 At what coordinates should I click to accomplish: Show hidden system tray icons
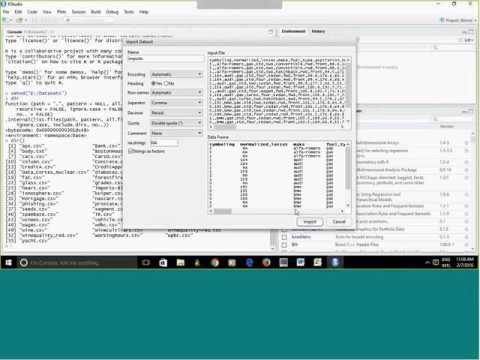click(427, 263)
